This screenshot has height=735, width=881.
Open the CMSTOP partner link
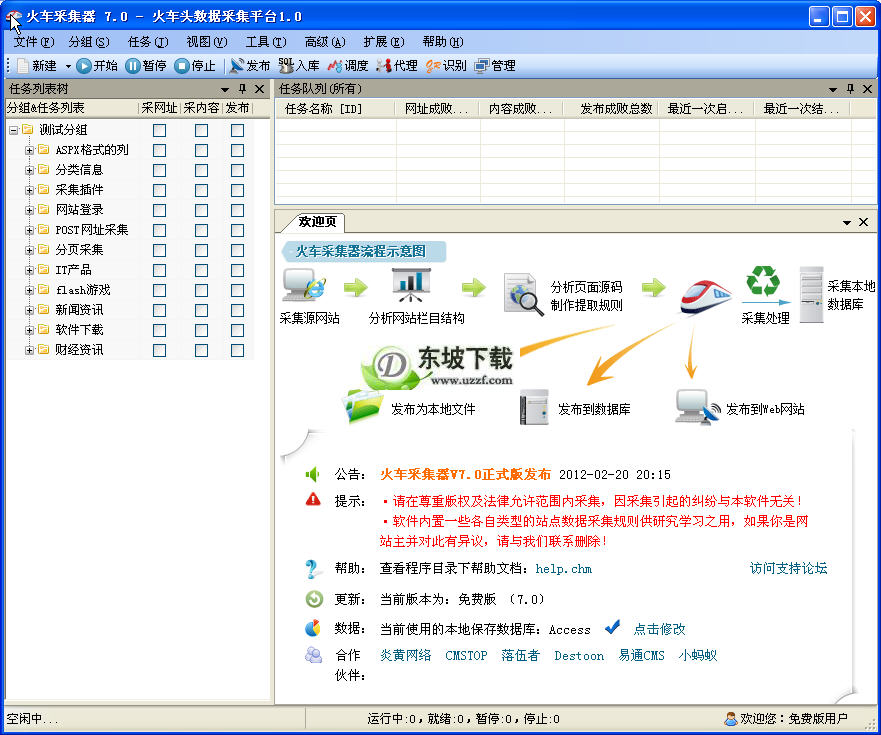(x=466, y=656)
